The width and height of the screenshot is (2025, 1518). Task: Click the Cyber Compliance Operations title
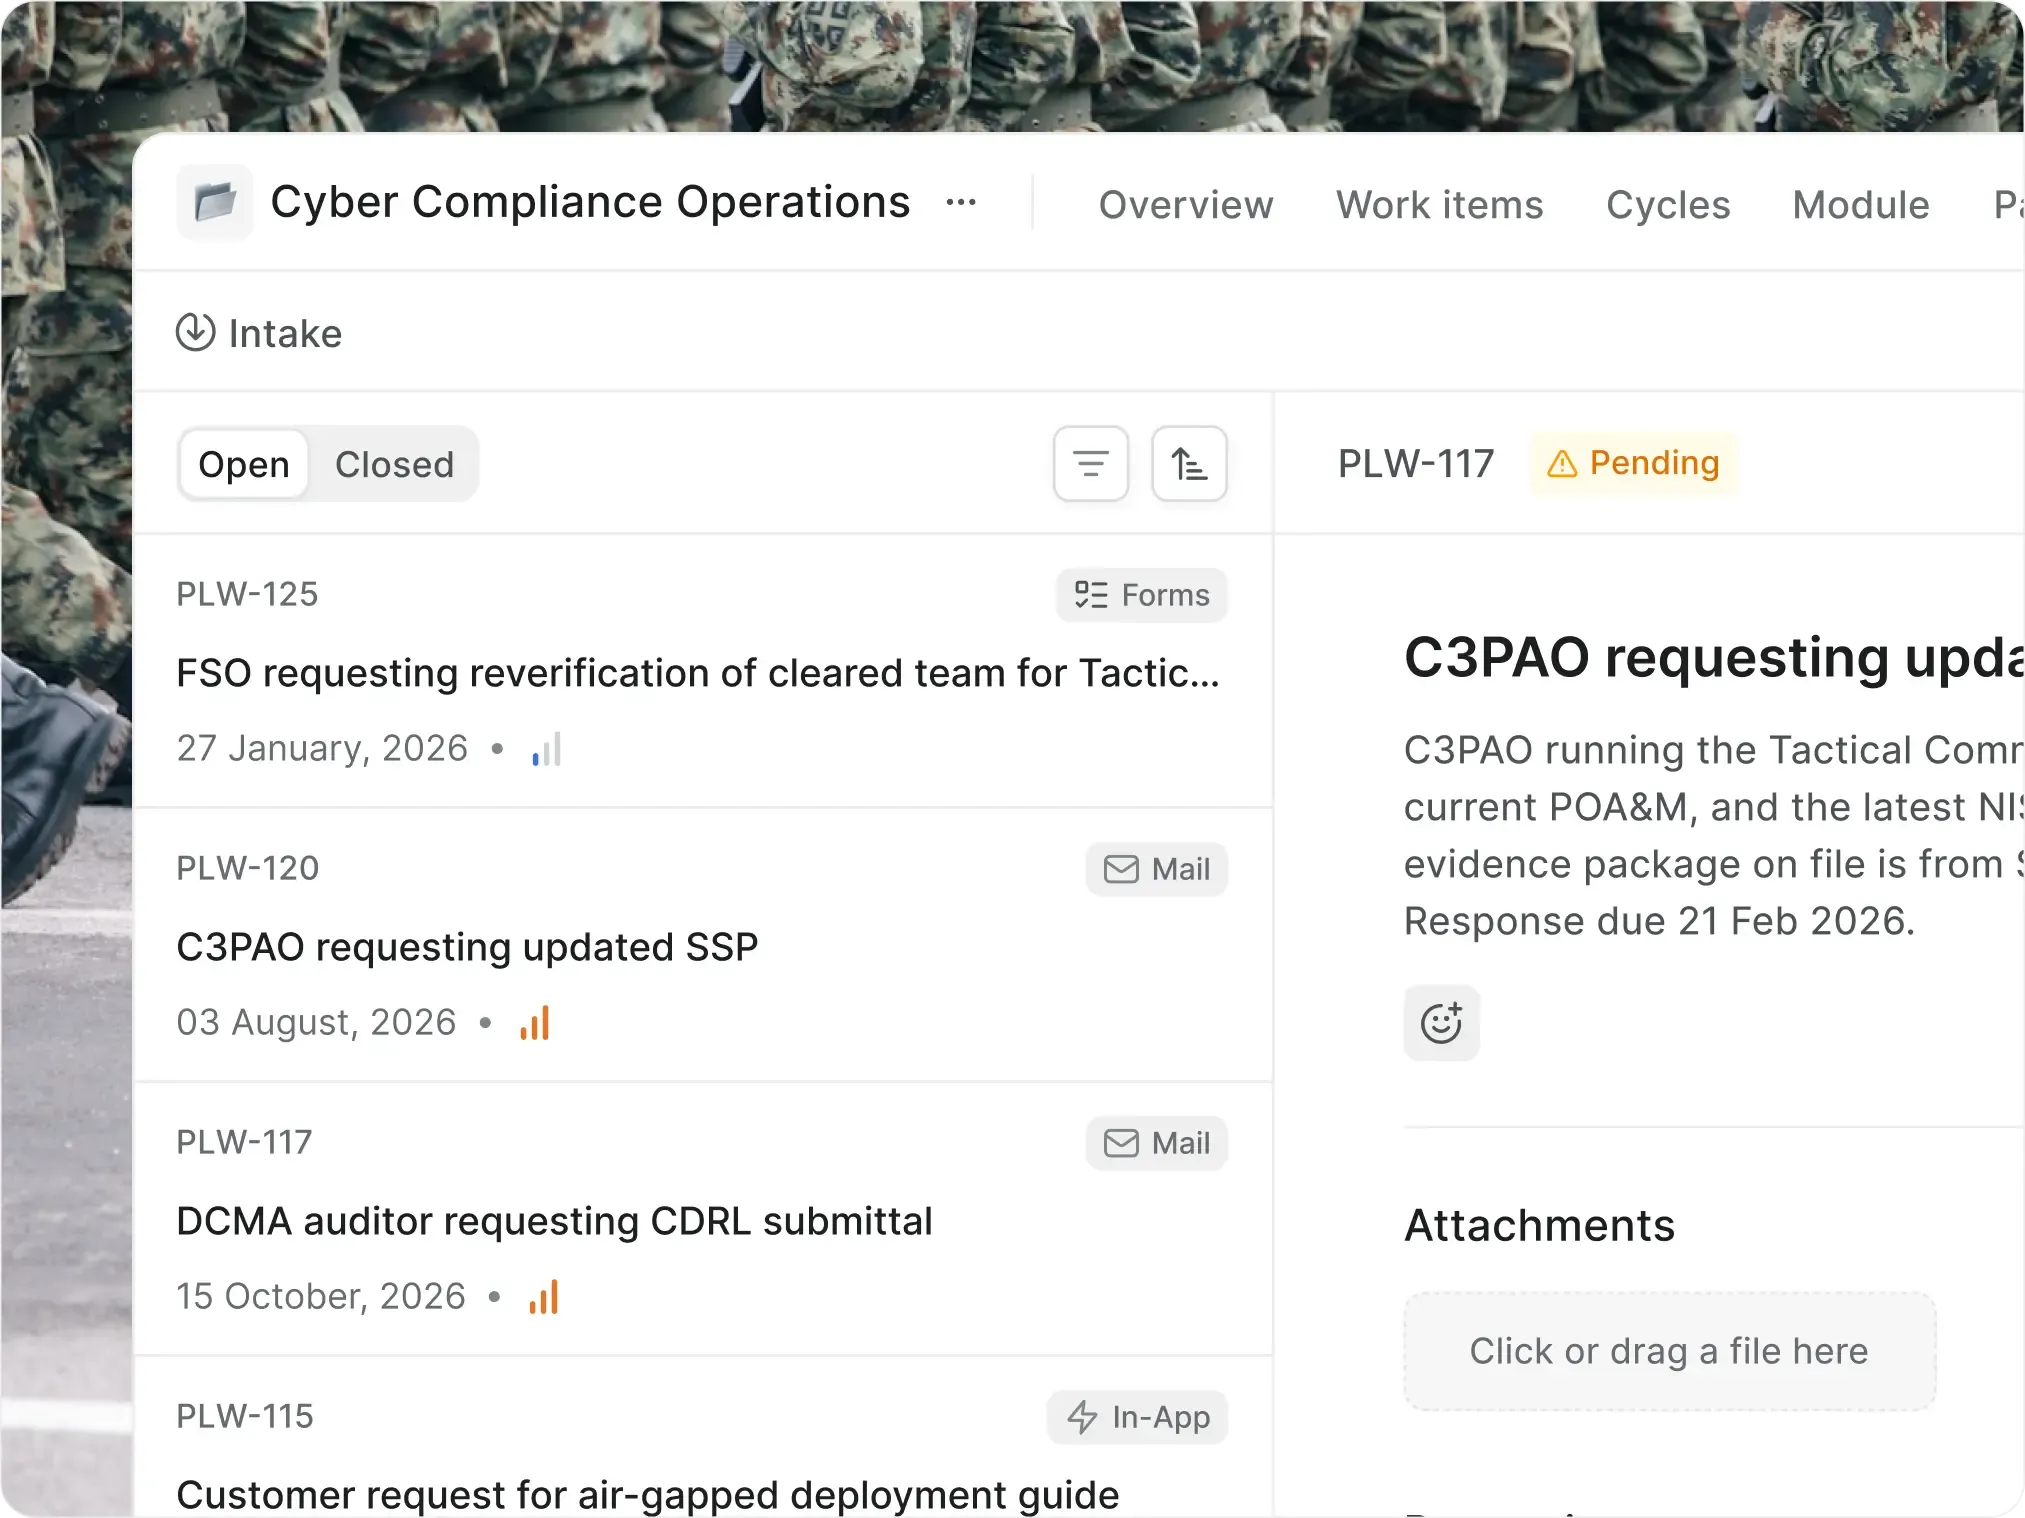click(590, 202)
